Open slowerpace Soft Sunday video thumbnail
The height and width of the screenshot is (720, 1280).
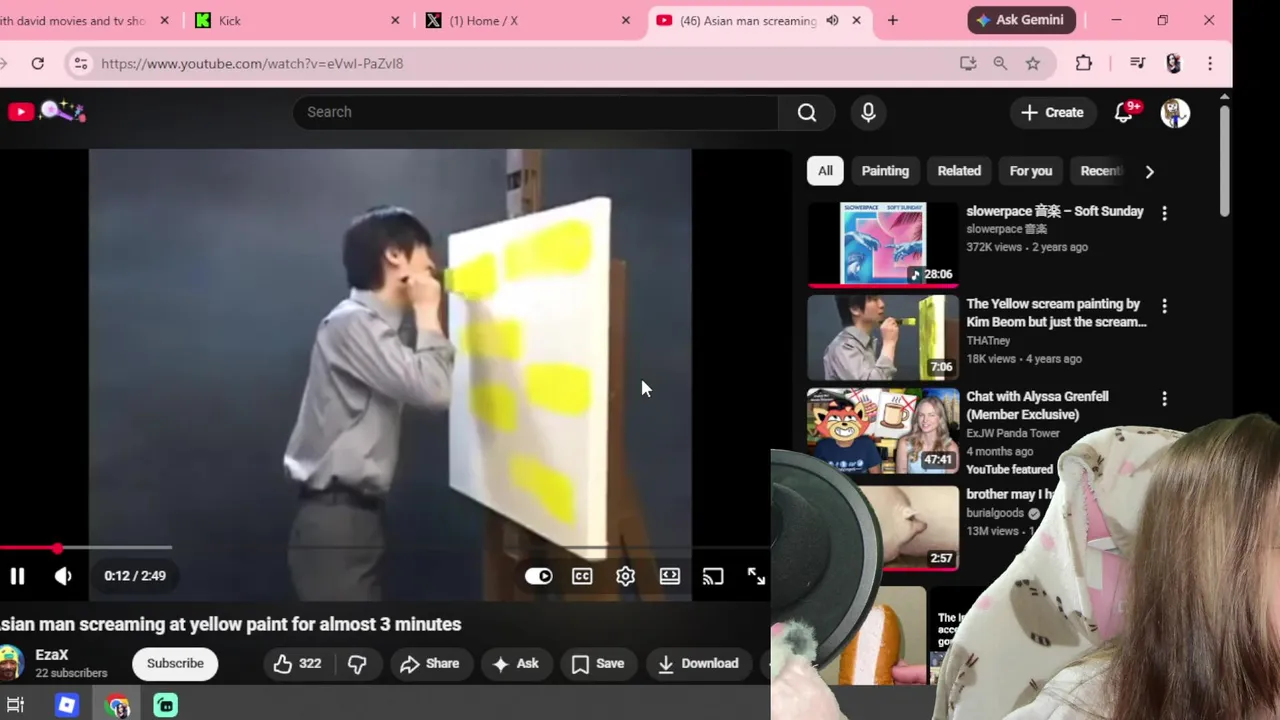click(x=883, y=244)
